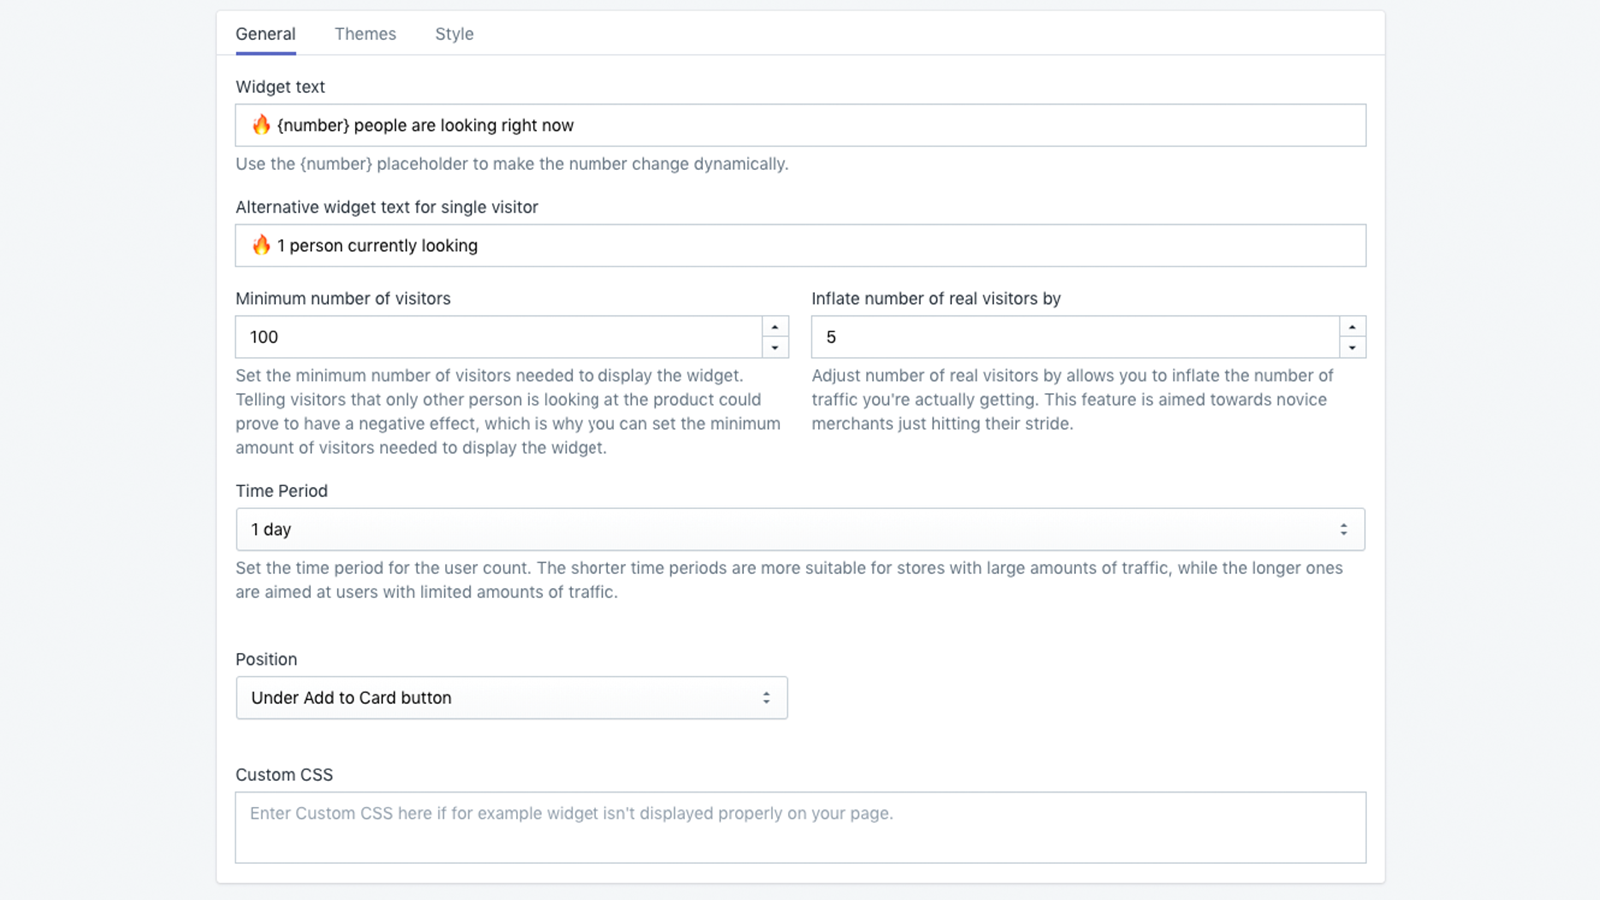Image resolution: width=1600 pixels, height=900 pixels.
Task: Click the Position select arrows icon
Action: 766,698
